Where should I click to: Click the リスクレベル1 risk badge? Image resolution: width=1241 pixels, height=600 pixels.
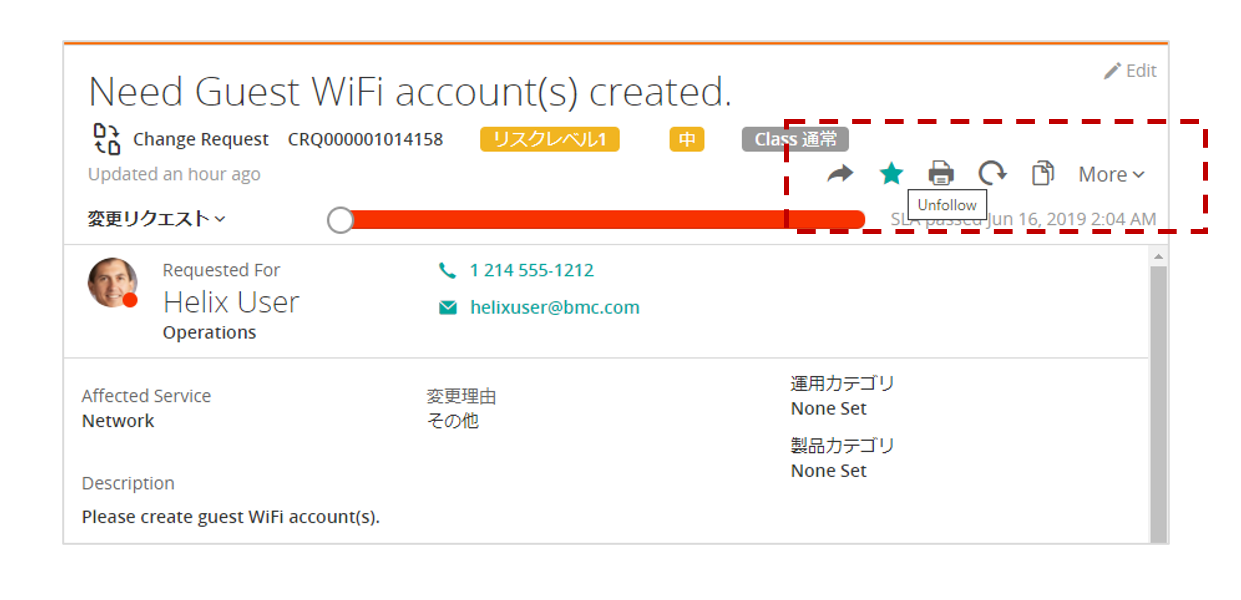(549, 139)
